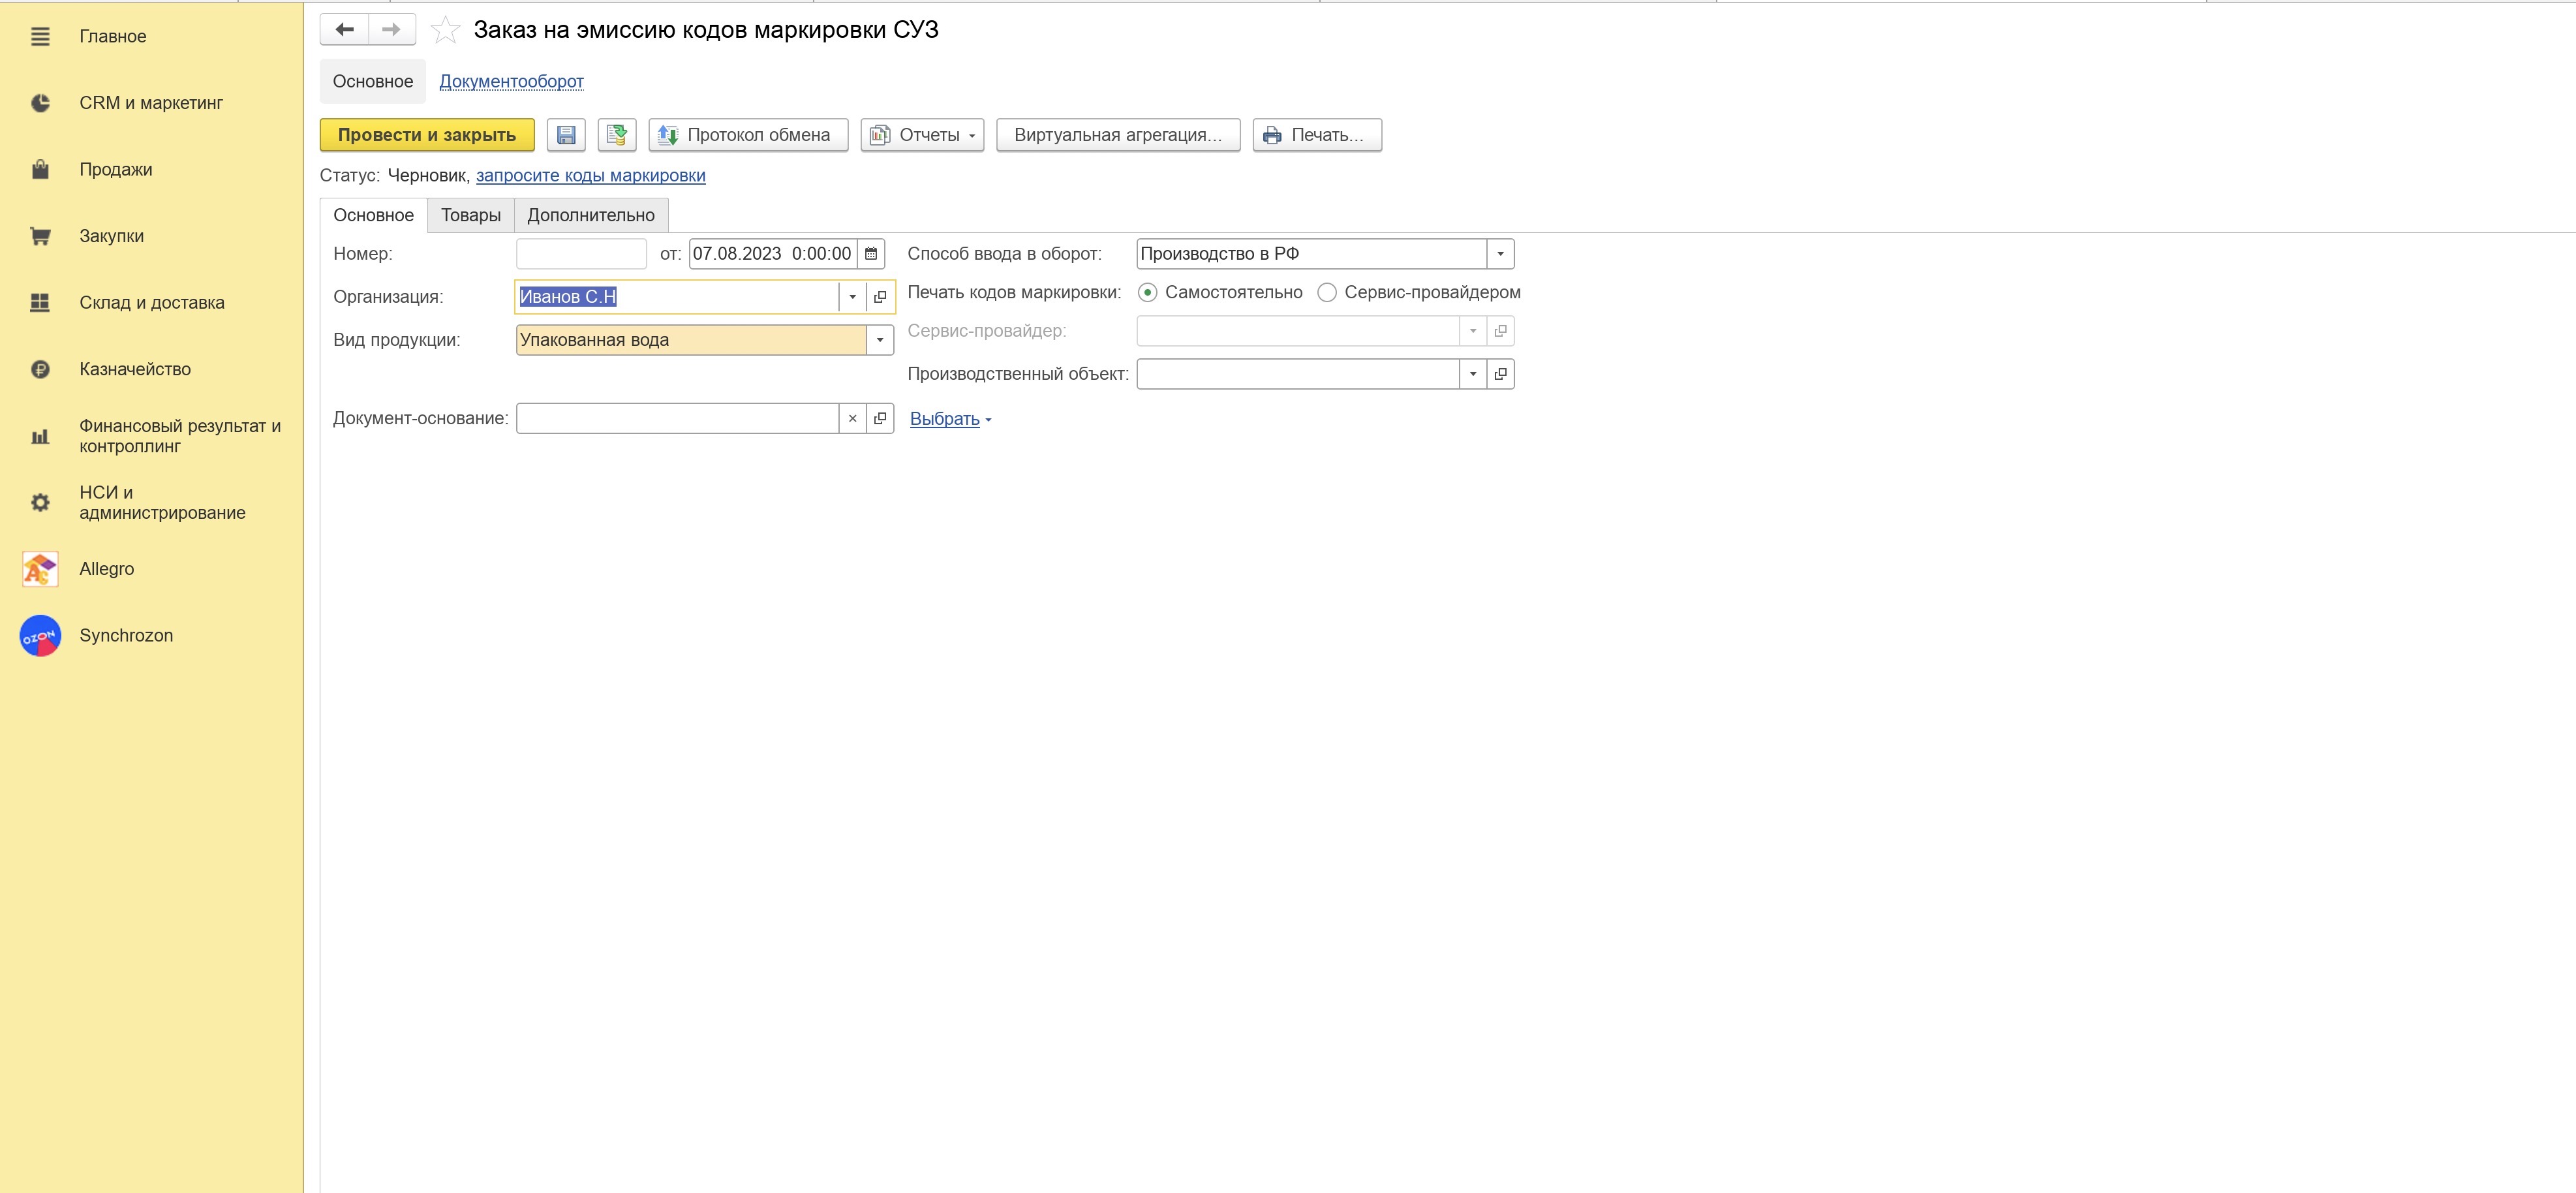
Task: Open the Производственный объект record with the open icon
Action: coord(1500,374)
